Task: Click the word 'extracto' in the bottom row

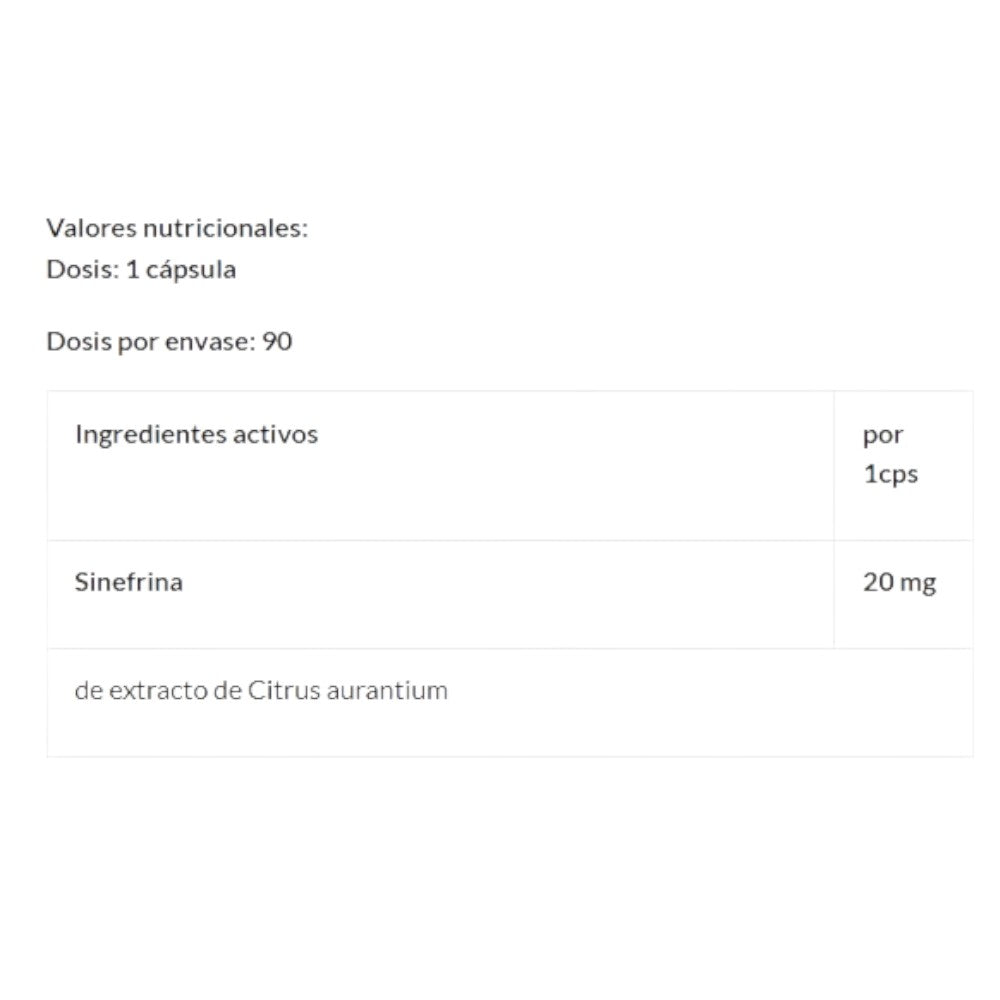Action: pyautogui.click(x=152, y=691)
